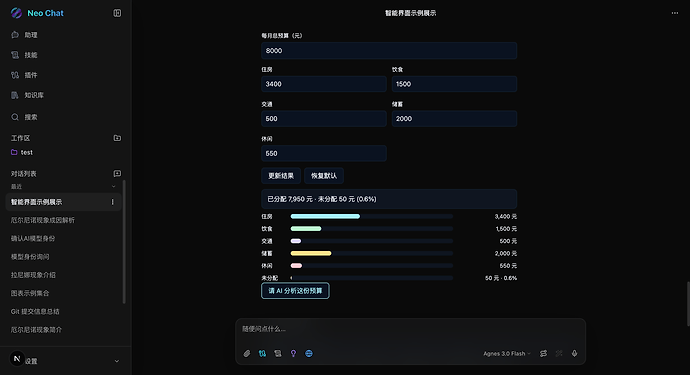Focus the 交通 input showing 500
690x375 pixels.
[x=324, y=119]
